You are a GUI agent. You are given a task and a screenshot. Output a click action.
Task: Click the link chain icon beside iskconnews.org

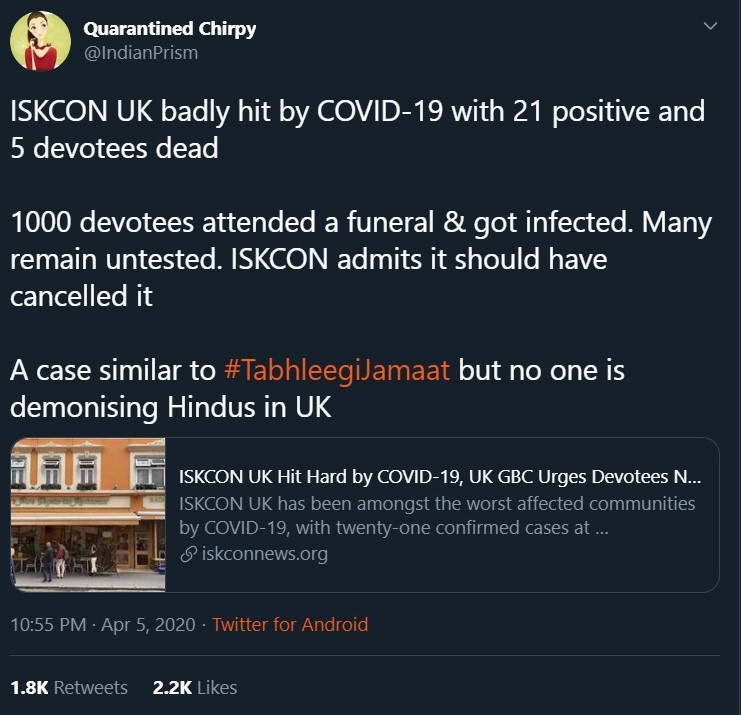187,554
